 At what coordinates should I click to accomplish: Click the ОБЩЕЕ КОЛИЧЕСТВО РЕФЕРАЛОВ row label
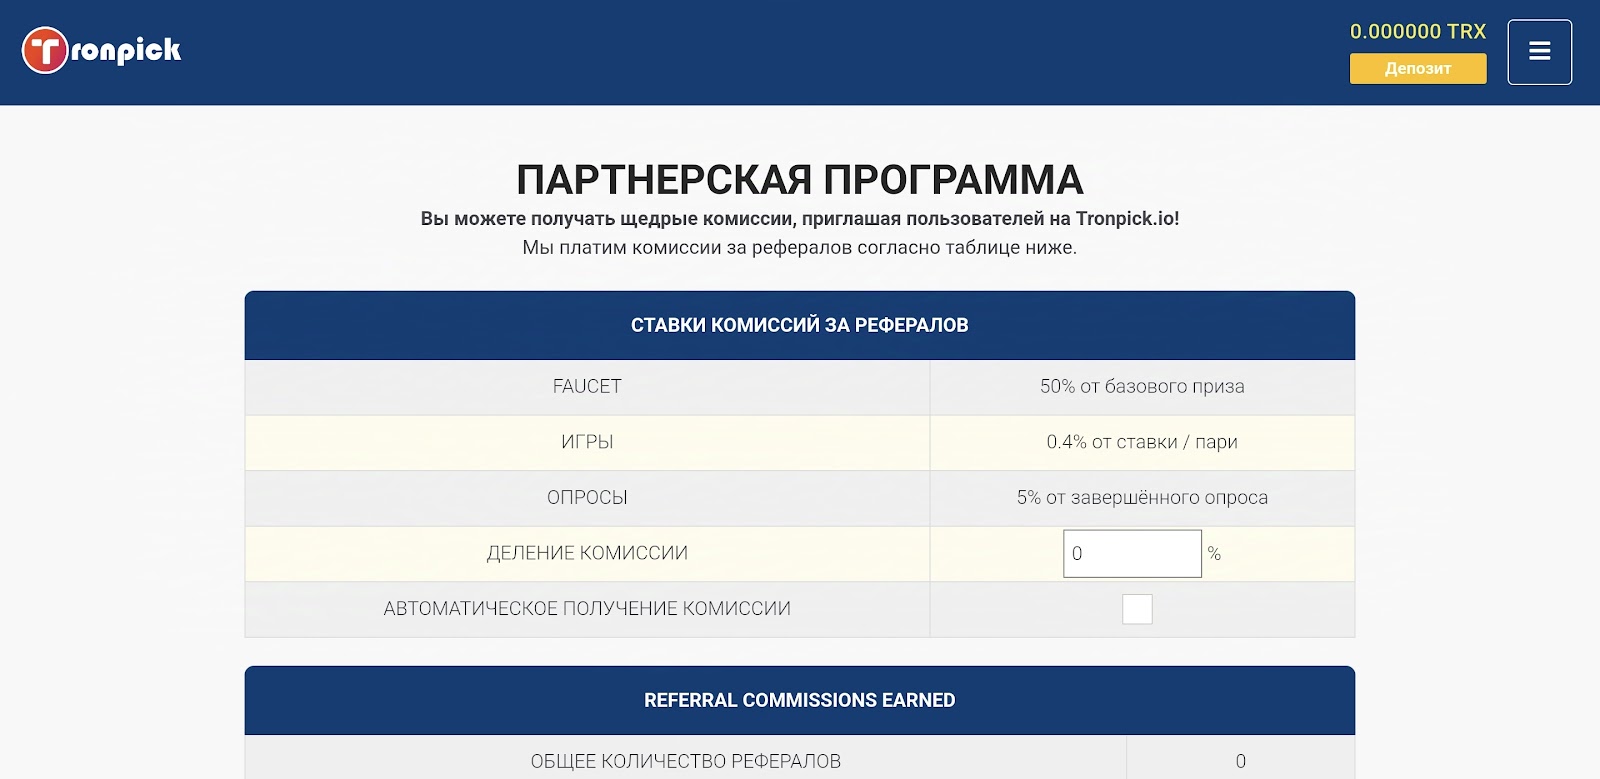[685, 761]
